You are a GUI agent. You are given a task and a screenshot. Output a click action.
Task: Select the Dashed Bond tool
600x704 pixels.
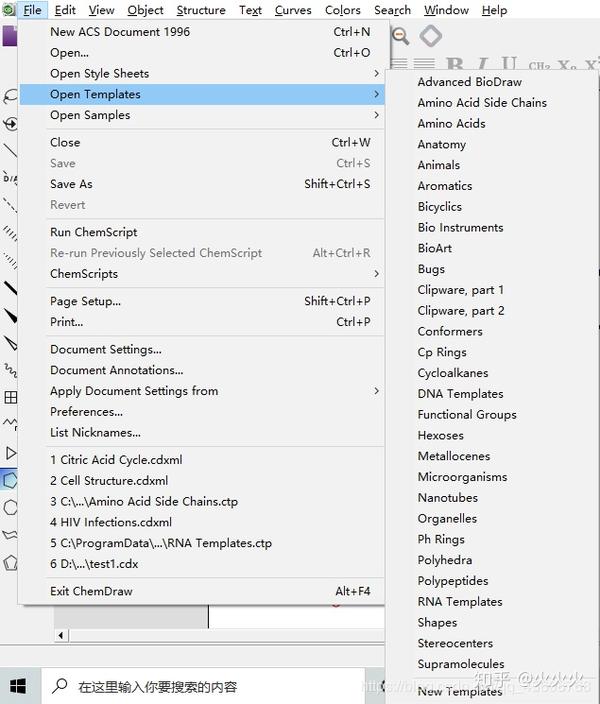tap(10, 205)
